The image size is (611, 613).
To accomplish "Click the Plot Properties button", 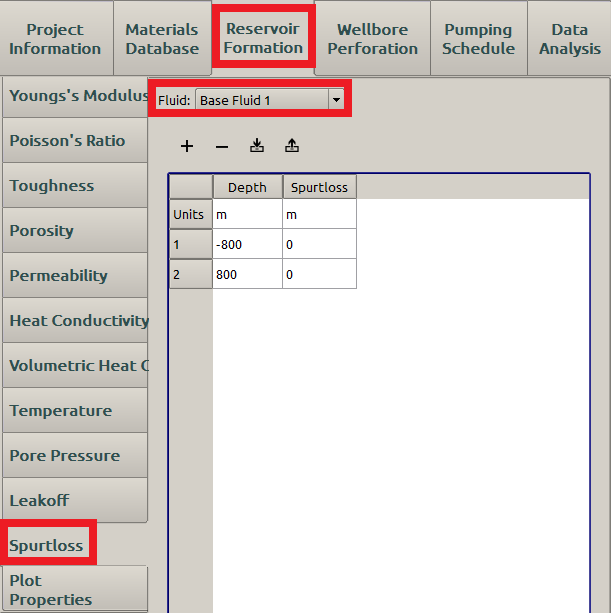I will (x=75, y=589).
